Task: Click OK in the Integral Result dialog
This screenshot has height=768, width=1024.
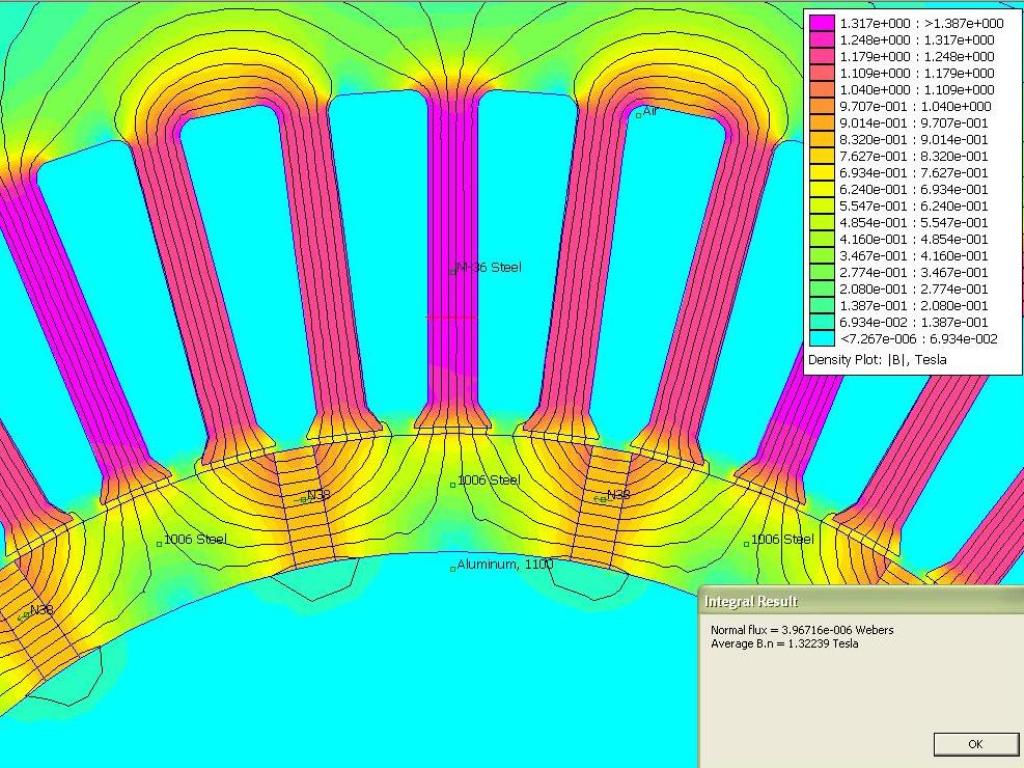Action: (x=975, y=744)
